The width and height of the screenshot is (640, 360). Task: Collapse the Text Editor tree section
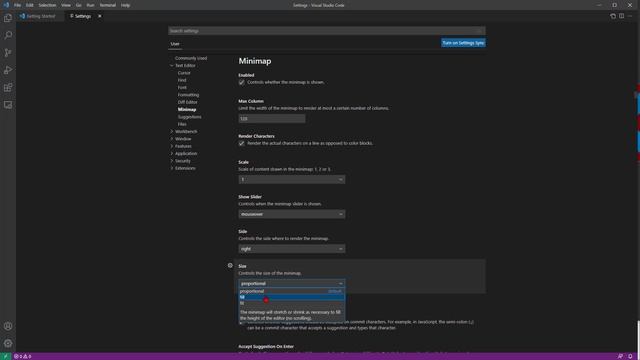(x=172, y=65)
